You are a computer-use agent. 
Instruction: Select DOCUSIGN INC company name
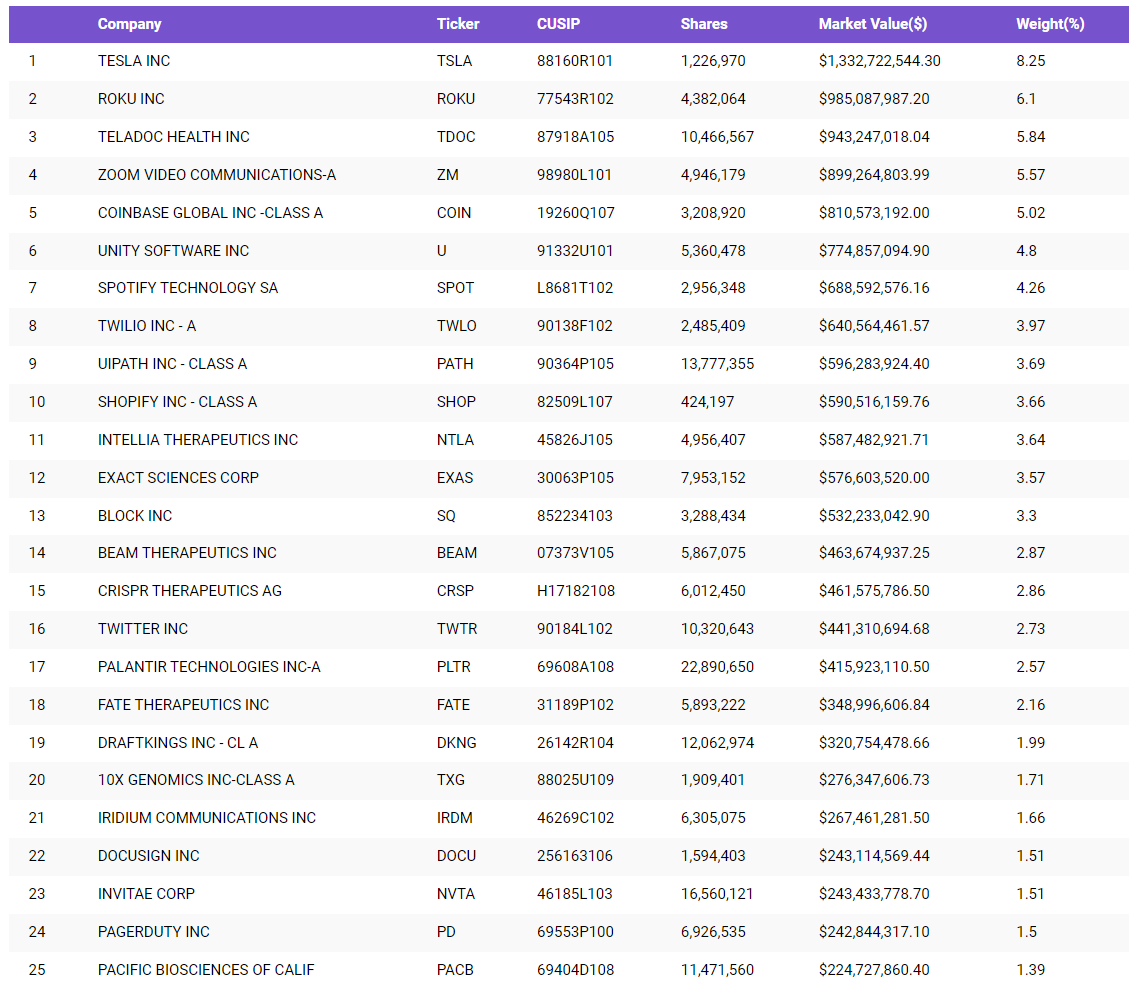click(x=148, y=855)
